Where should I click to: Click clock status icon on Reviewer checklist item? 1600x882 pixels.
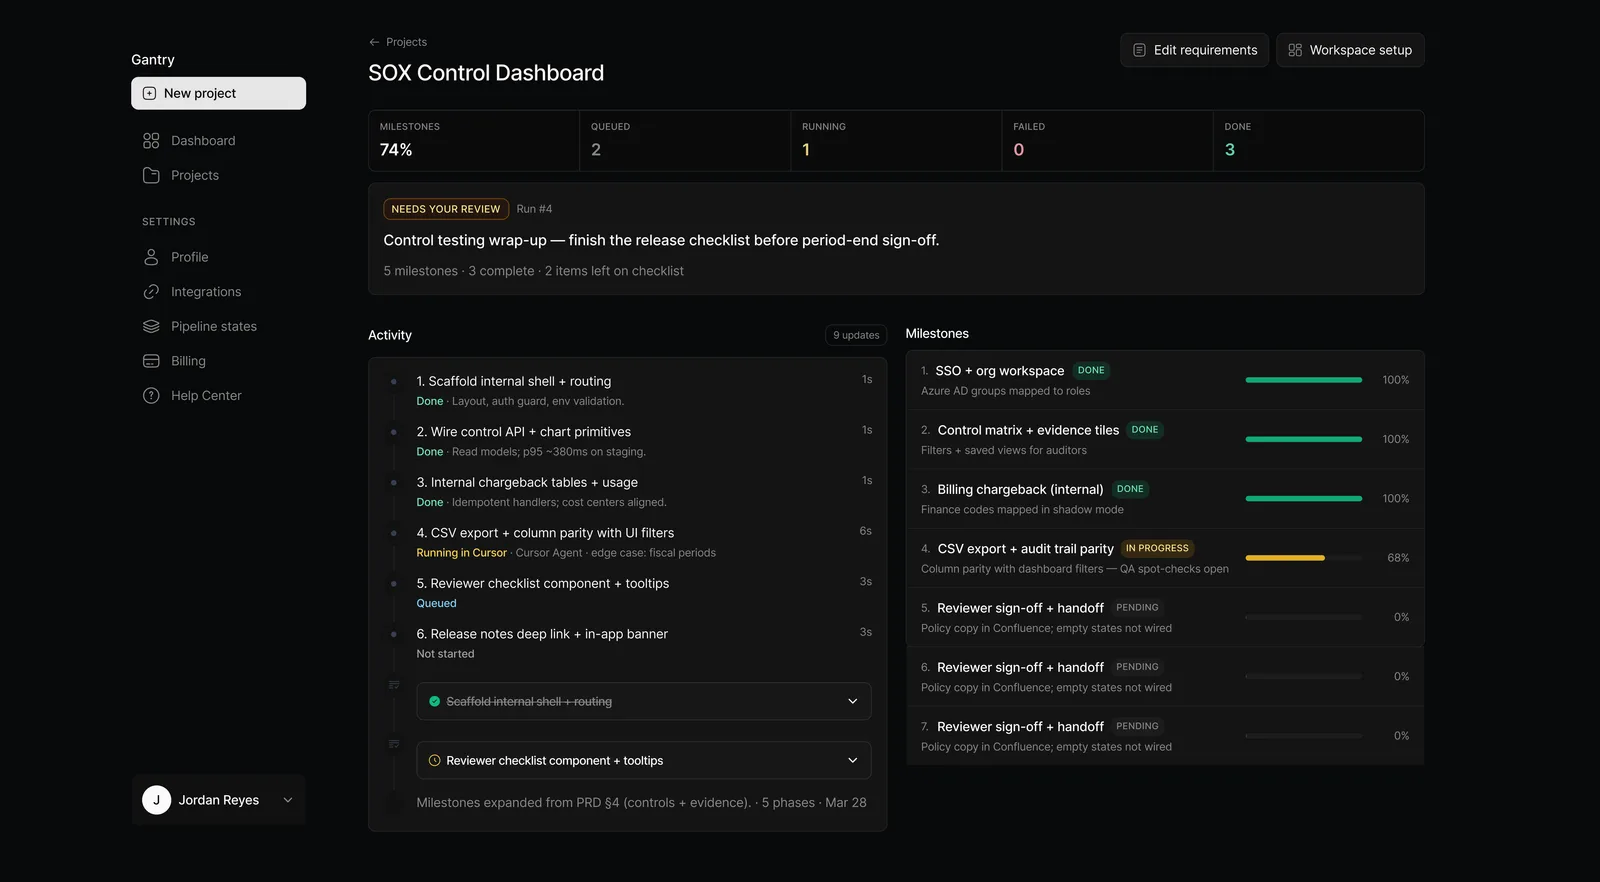pyautogui.click(x=435, y=761)
